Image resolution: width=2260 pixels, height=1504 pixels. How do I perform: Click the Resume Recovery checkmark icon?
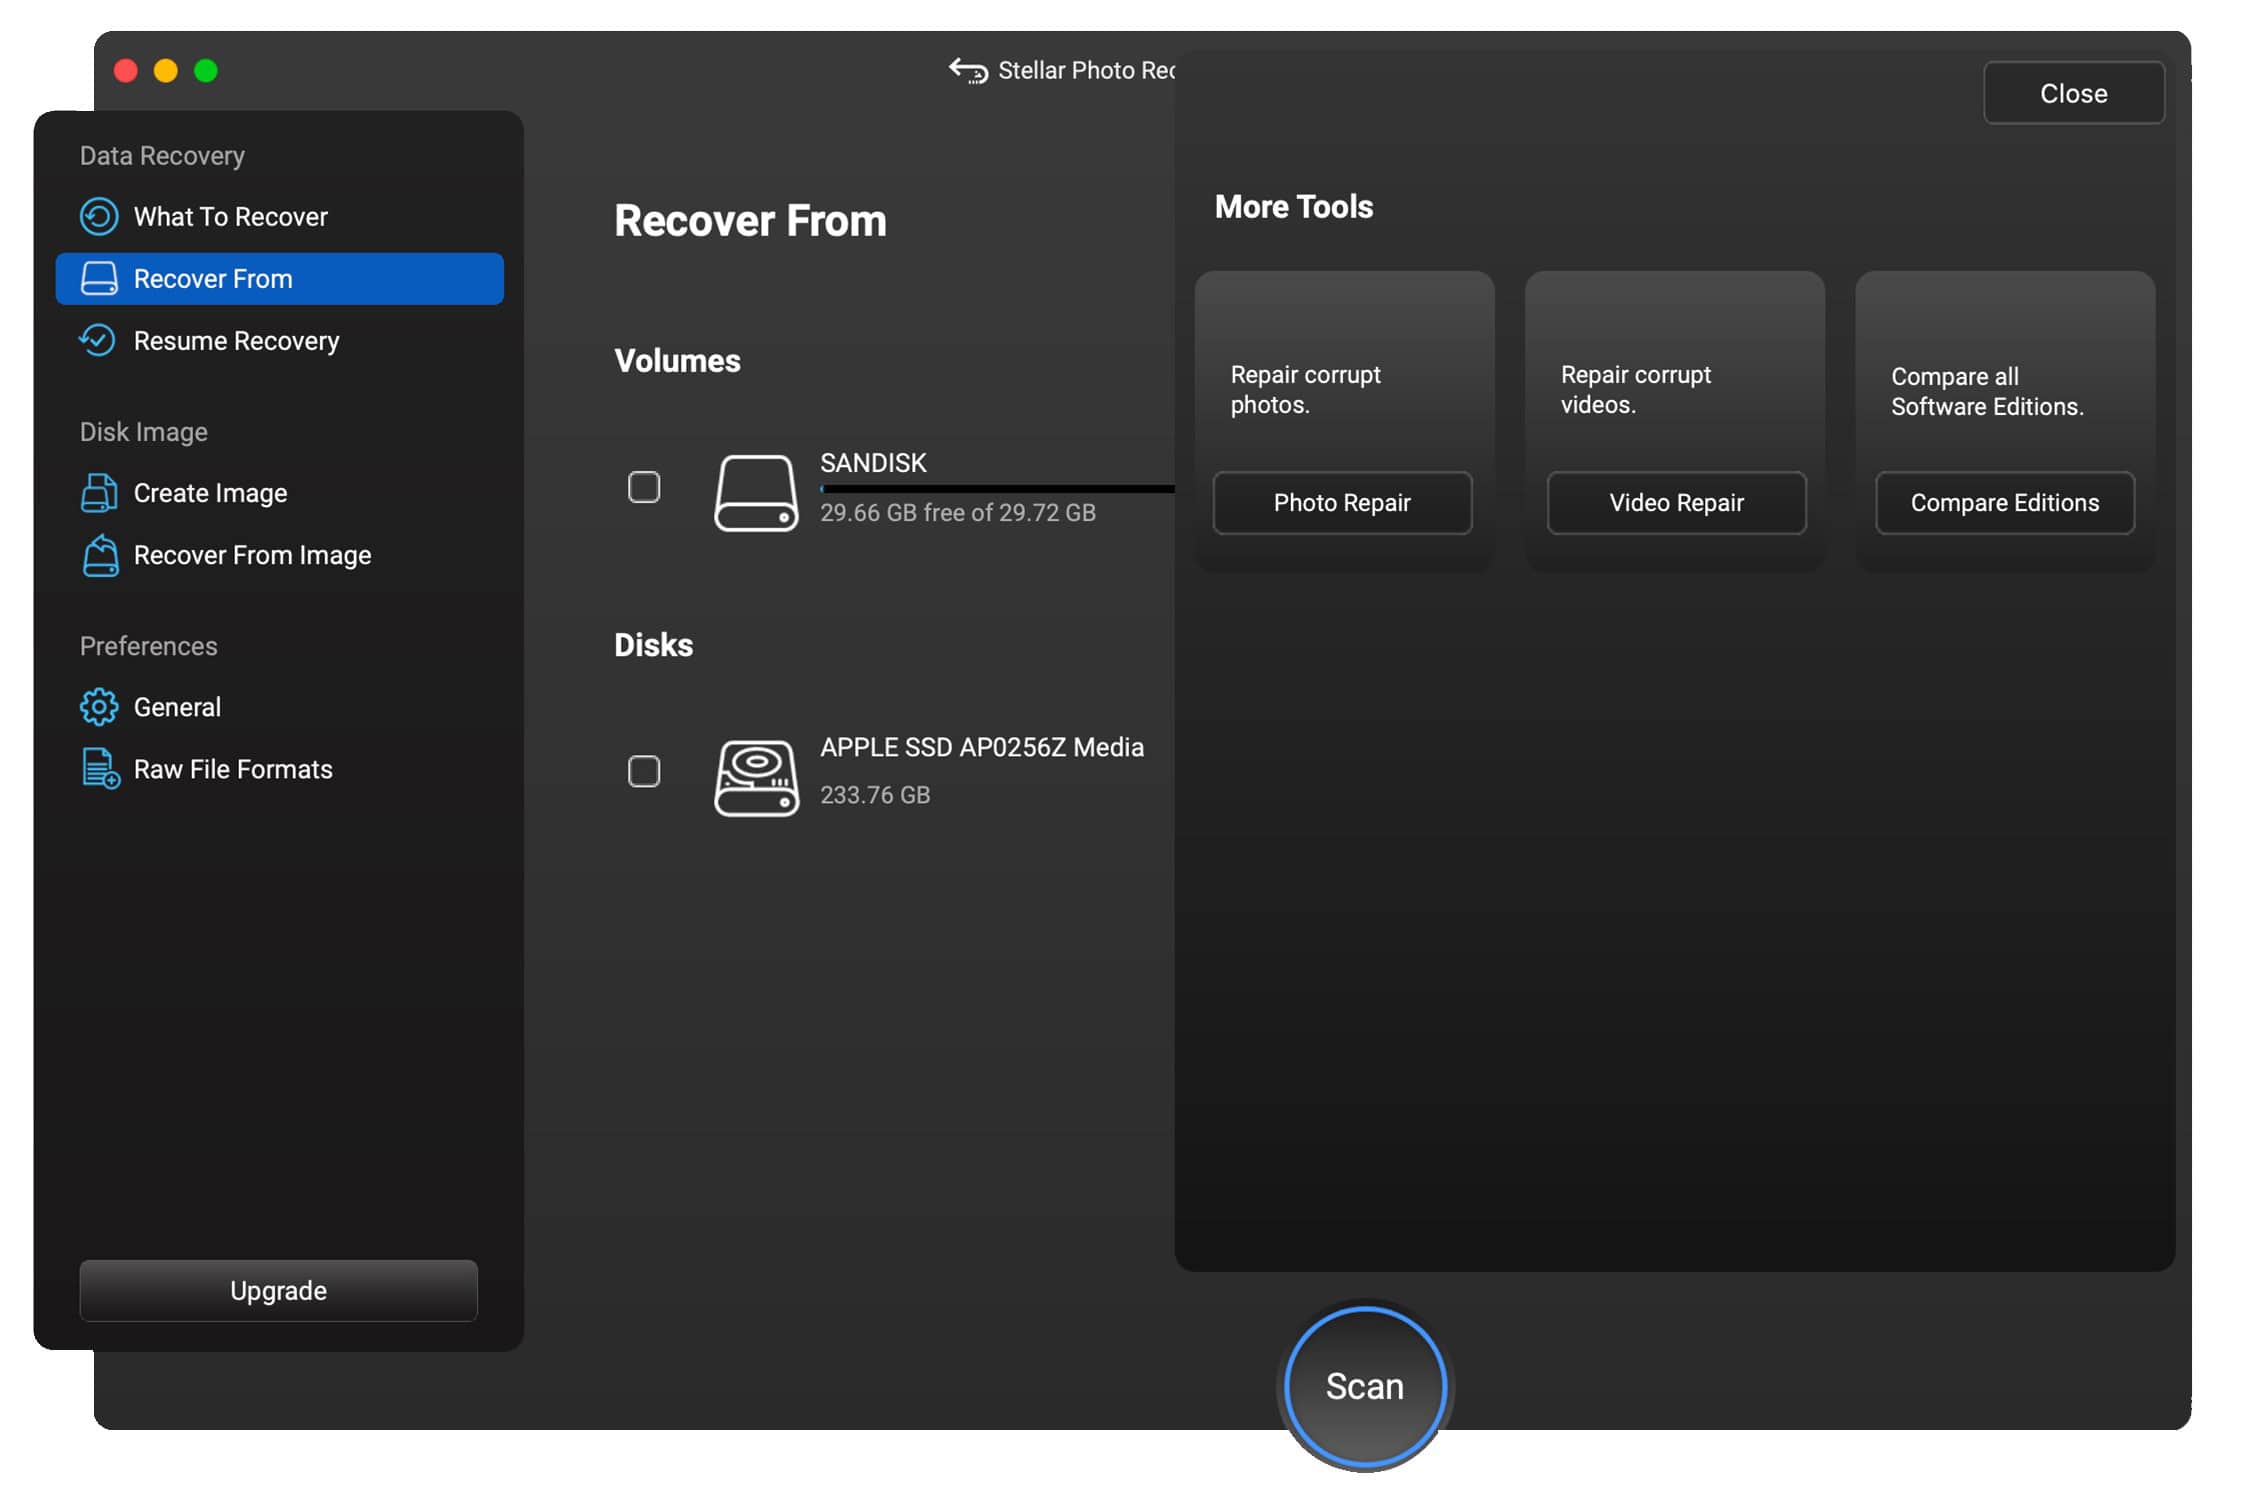pos(98,340)
